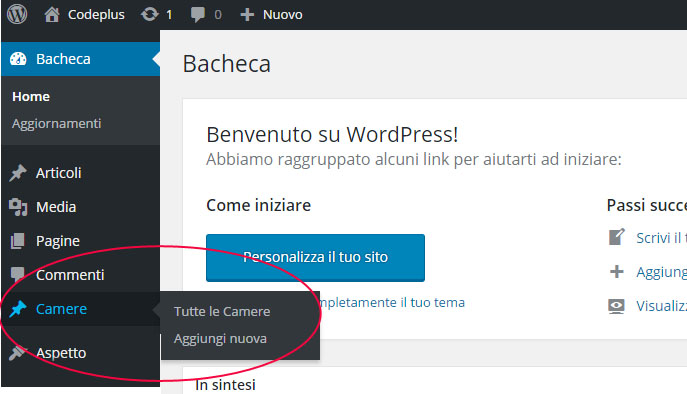Click the In sintesi widget title
The image size is (687, 394).
click(225, 385)
